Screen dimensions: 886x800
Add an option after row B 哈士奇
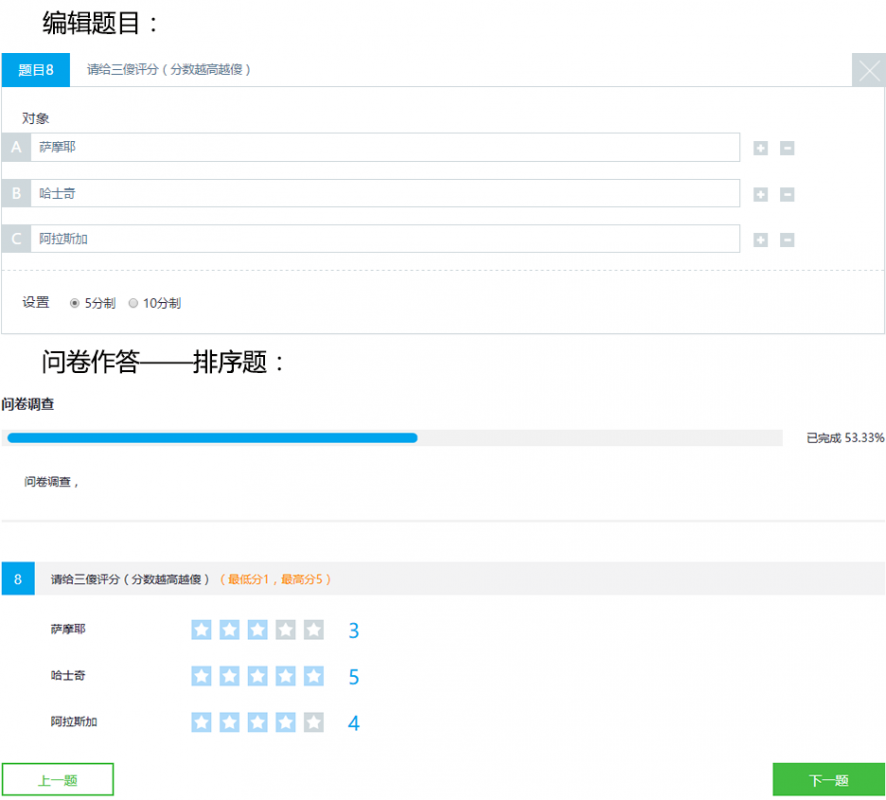pyautogui.click(x=761, y=194)
